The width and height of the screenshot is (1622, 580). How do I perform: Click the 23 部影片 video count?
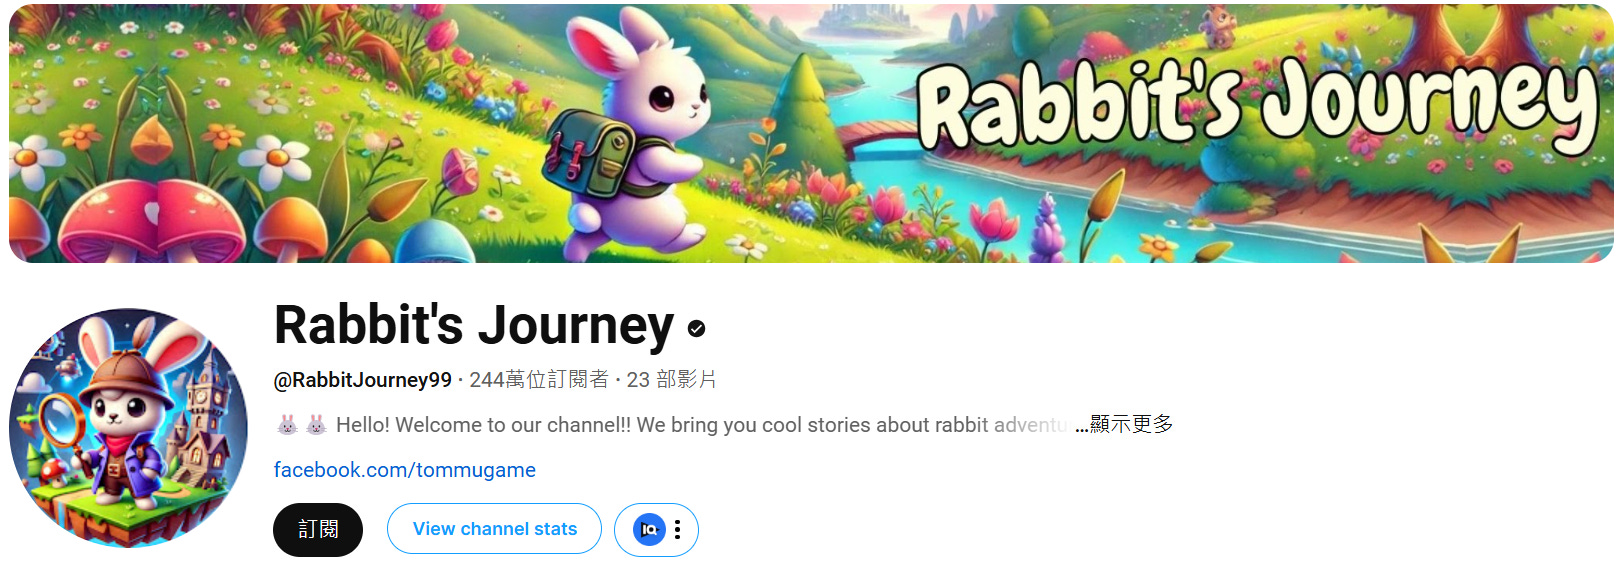coord(672,380)
